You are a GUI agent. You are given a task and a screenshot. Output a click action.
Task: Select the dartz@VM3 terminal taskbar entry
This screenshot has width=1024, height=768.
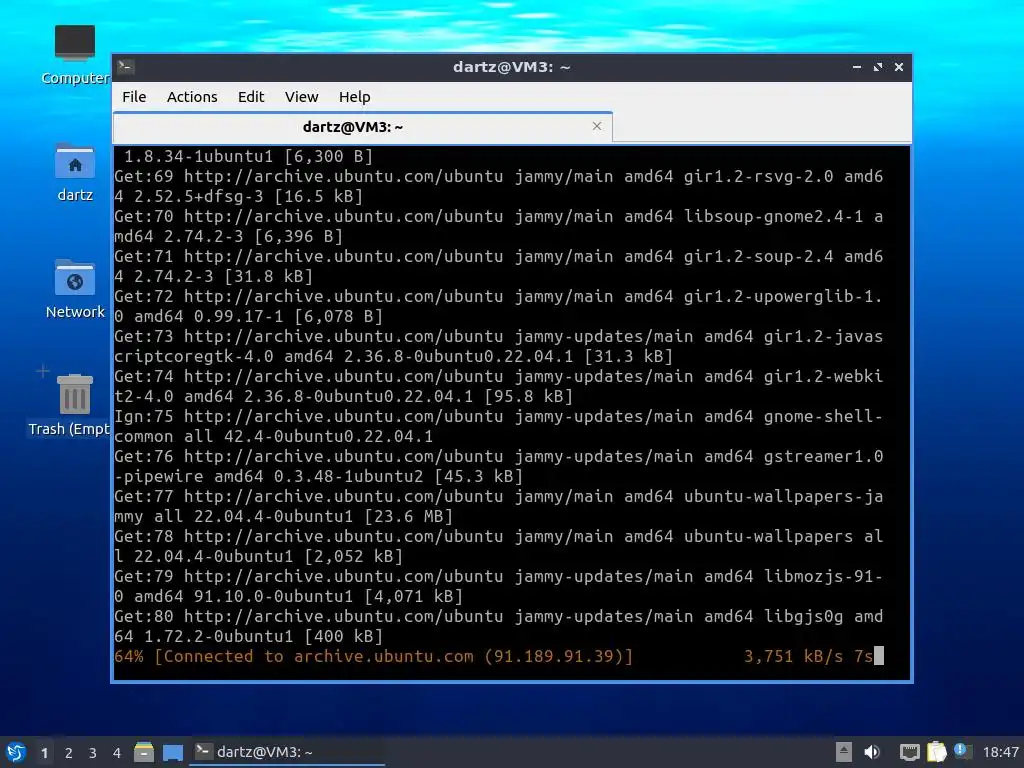[x=287, y=752]
